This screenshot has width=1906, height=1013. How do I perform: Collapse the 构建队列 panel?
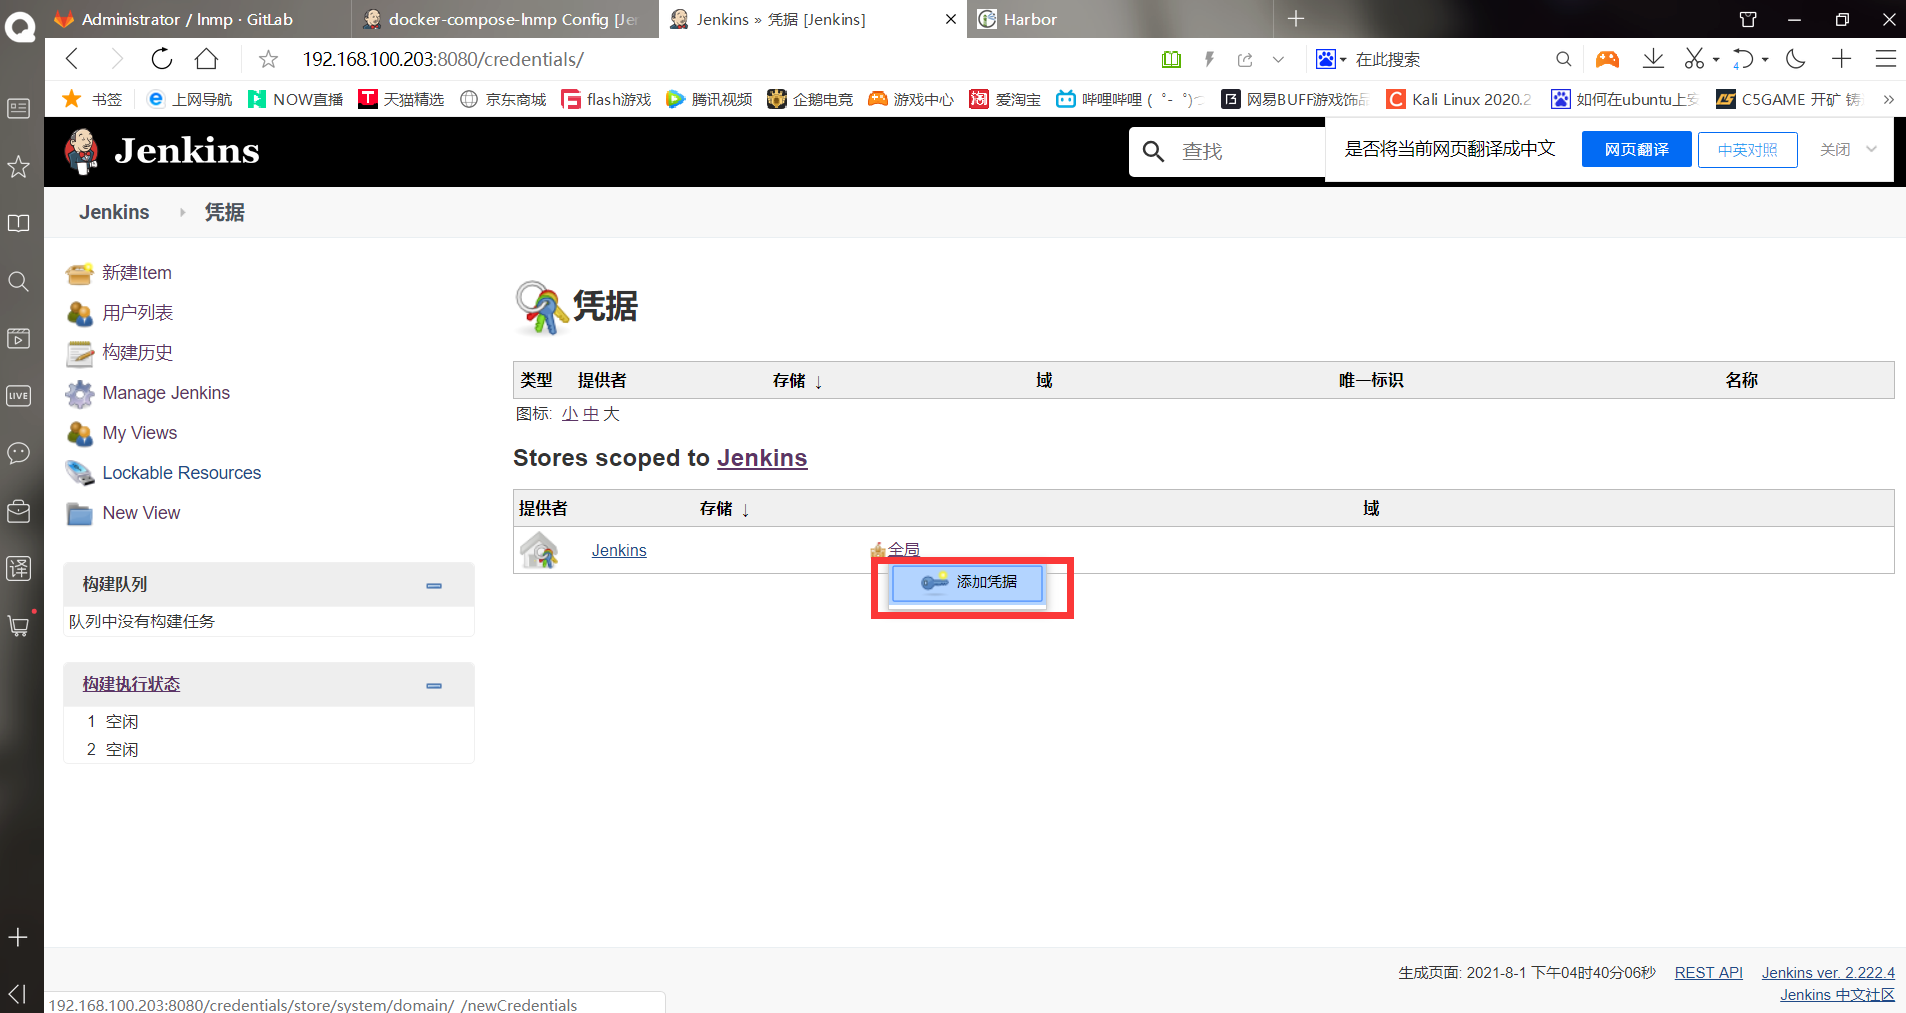(x=433, y=585)
